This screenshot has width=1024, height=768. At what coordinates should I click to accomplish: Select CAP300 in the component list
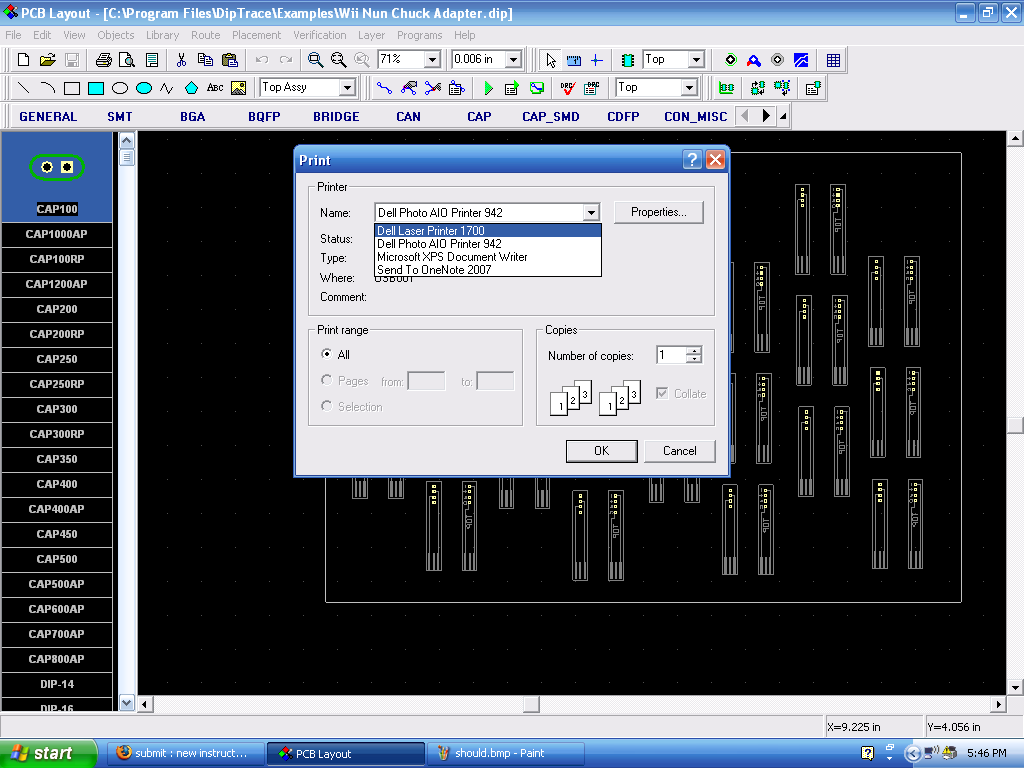coord(57,409)
